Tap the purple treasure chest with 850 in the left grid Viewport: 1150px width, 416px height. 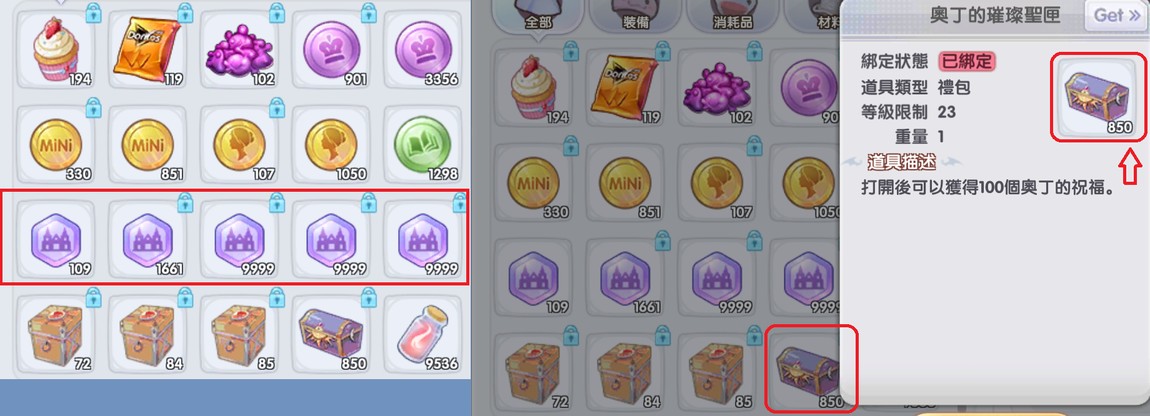pos(332,334)
